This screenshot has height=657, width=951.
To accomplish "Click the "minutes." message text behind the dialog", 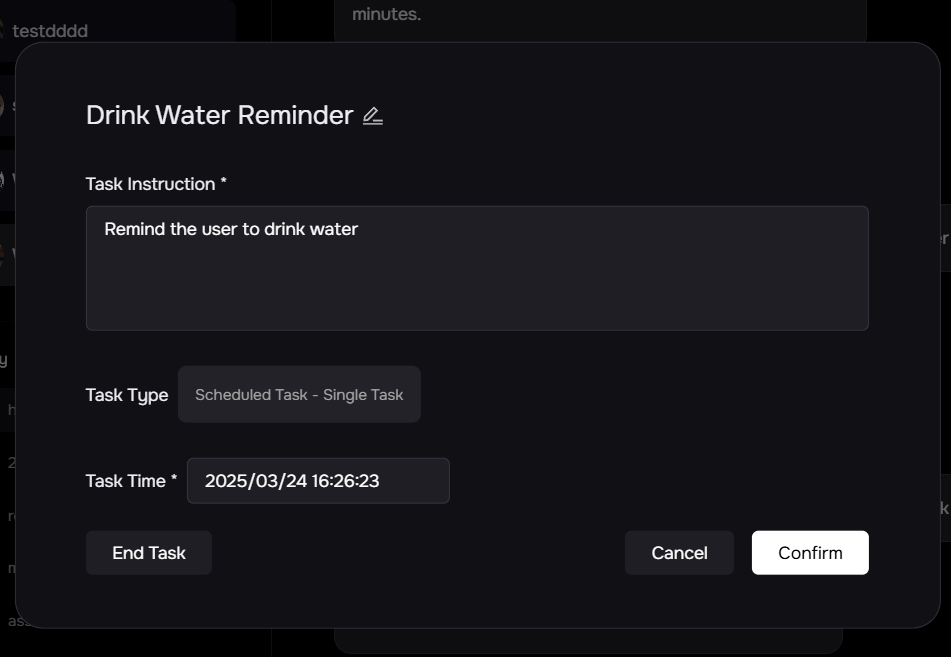I will pyautogui.click(x=386, y=14).
